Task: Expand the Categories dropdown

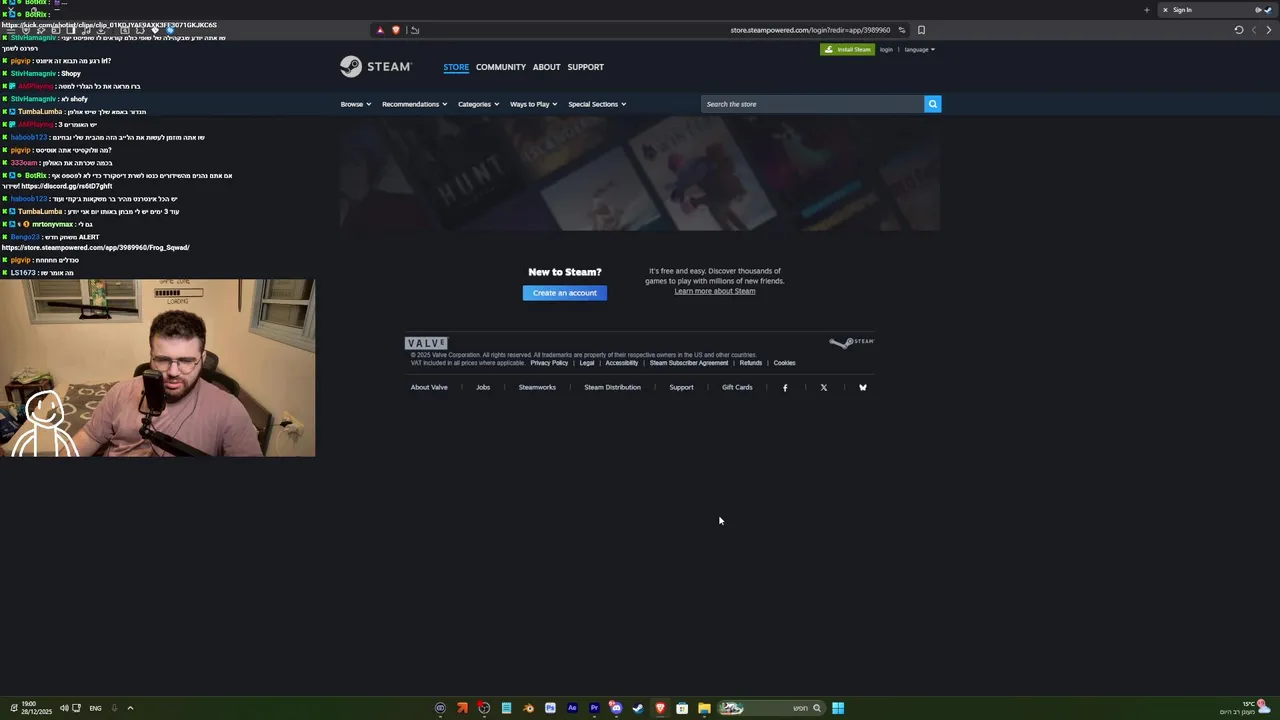Action: pyautogui.click(x=478, y=104)
